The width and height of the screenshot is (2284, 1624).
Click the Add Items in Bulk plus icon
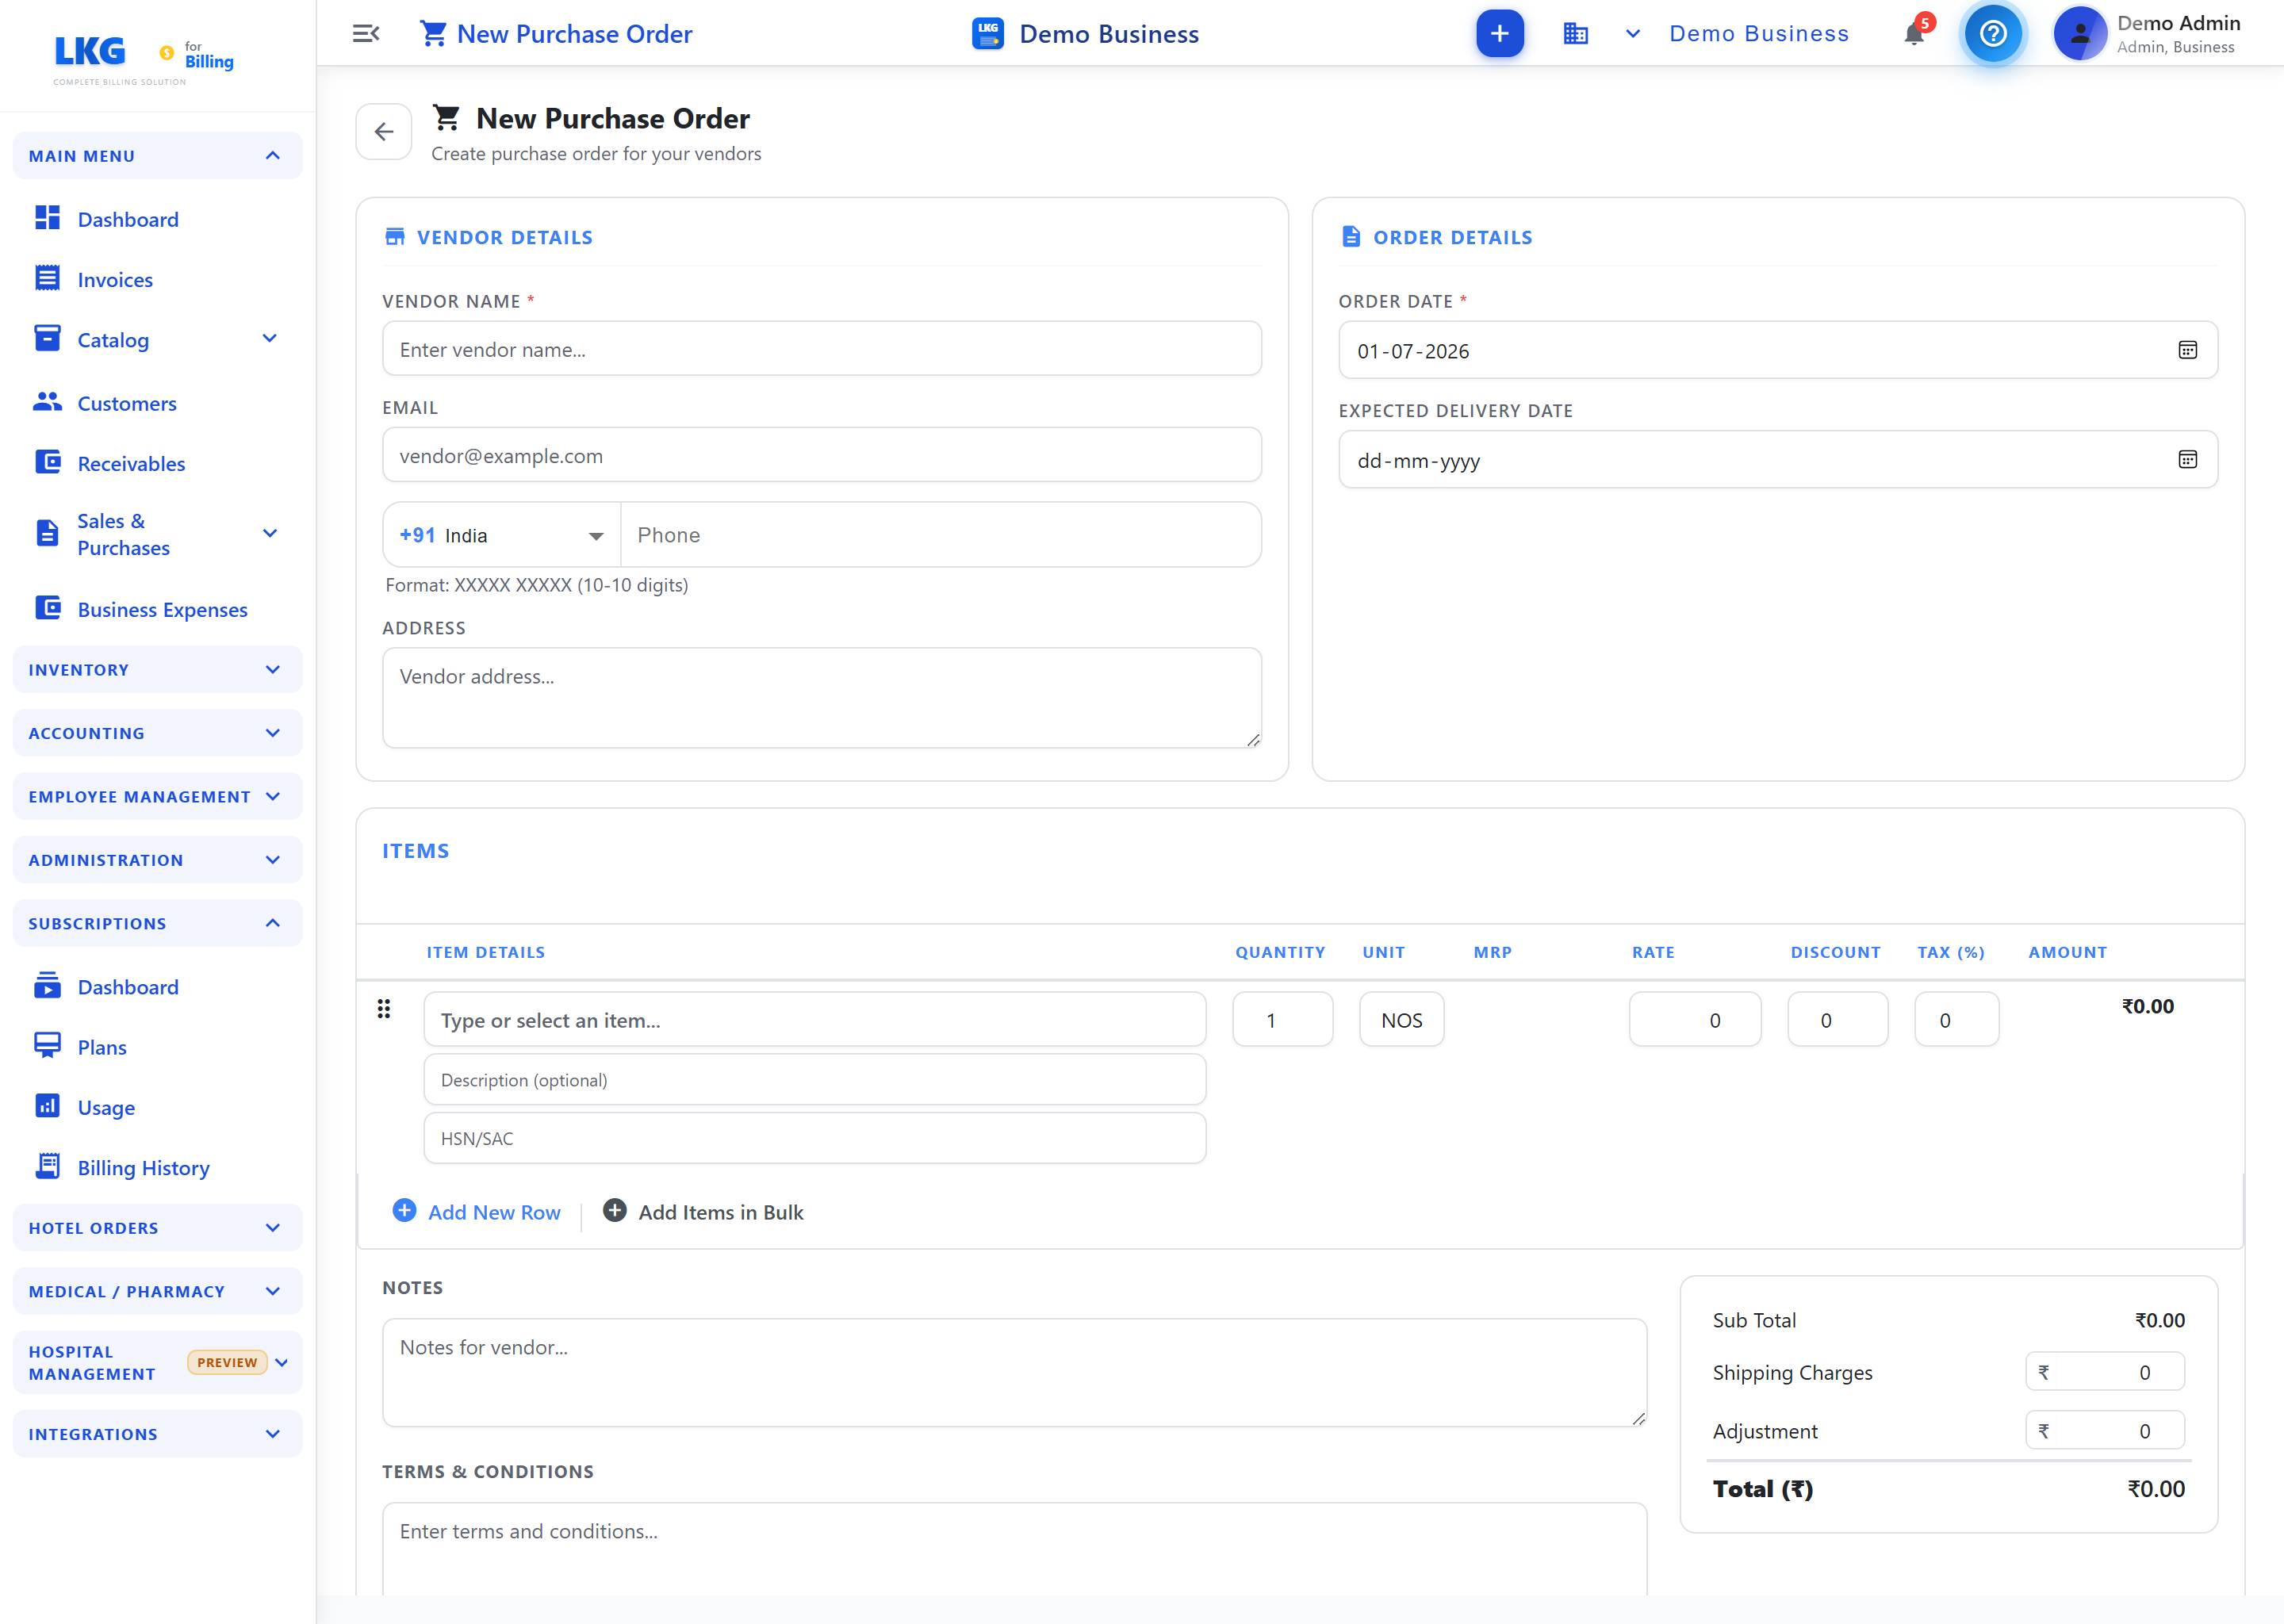click(x=615, y=1211)
